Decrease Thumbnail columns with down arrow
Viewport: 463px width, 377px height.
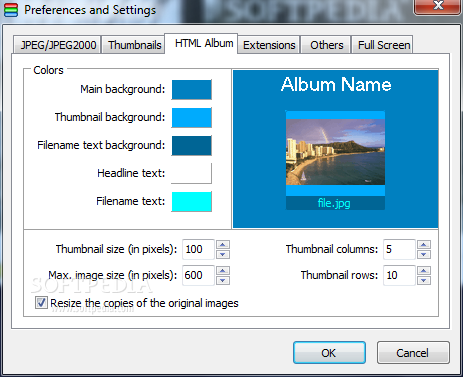tap(424, 254)
